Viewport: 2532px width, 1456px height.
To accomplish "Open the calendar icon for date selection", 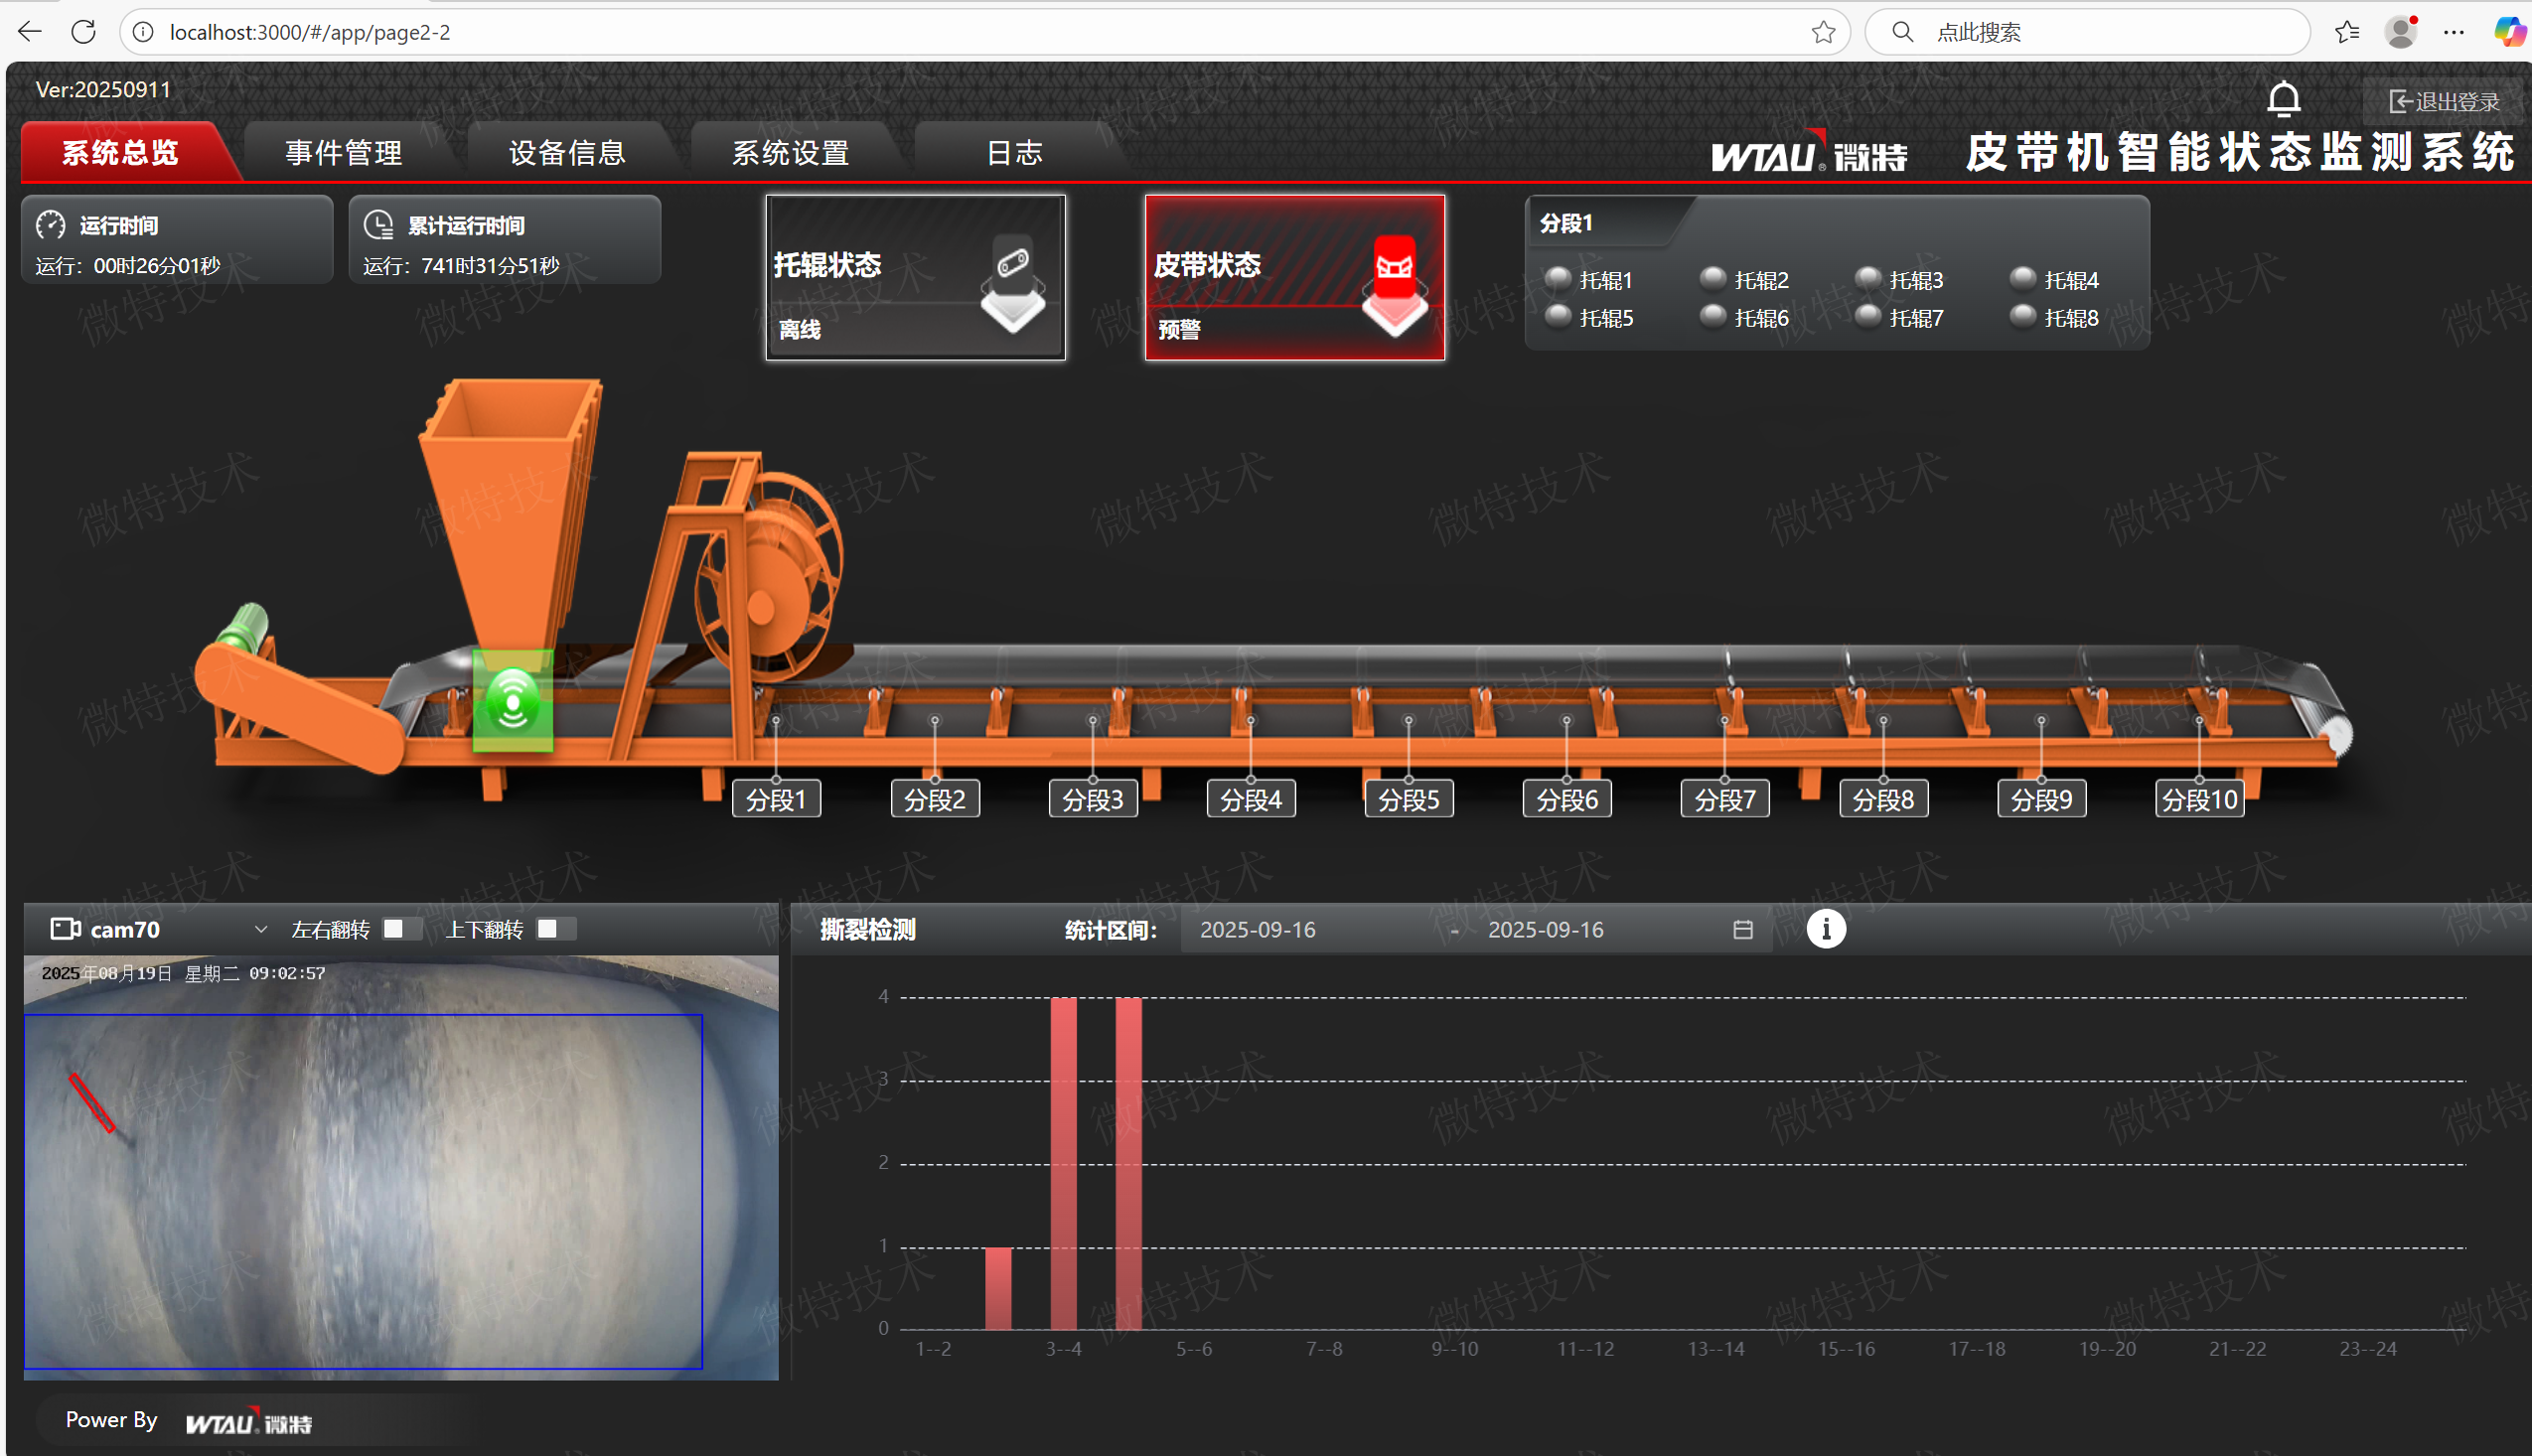I will tap(1742, 929).
